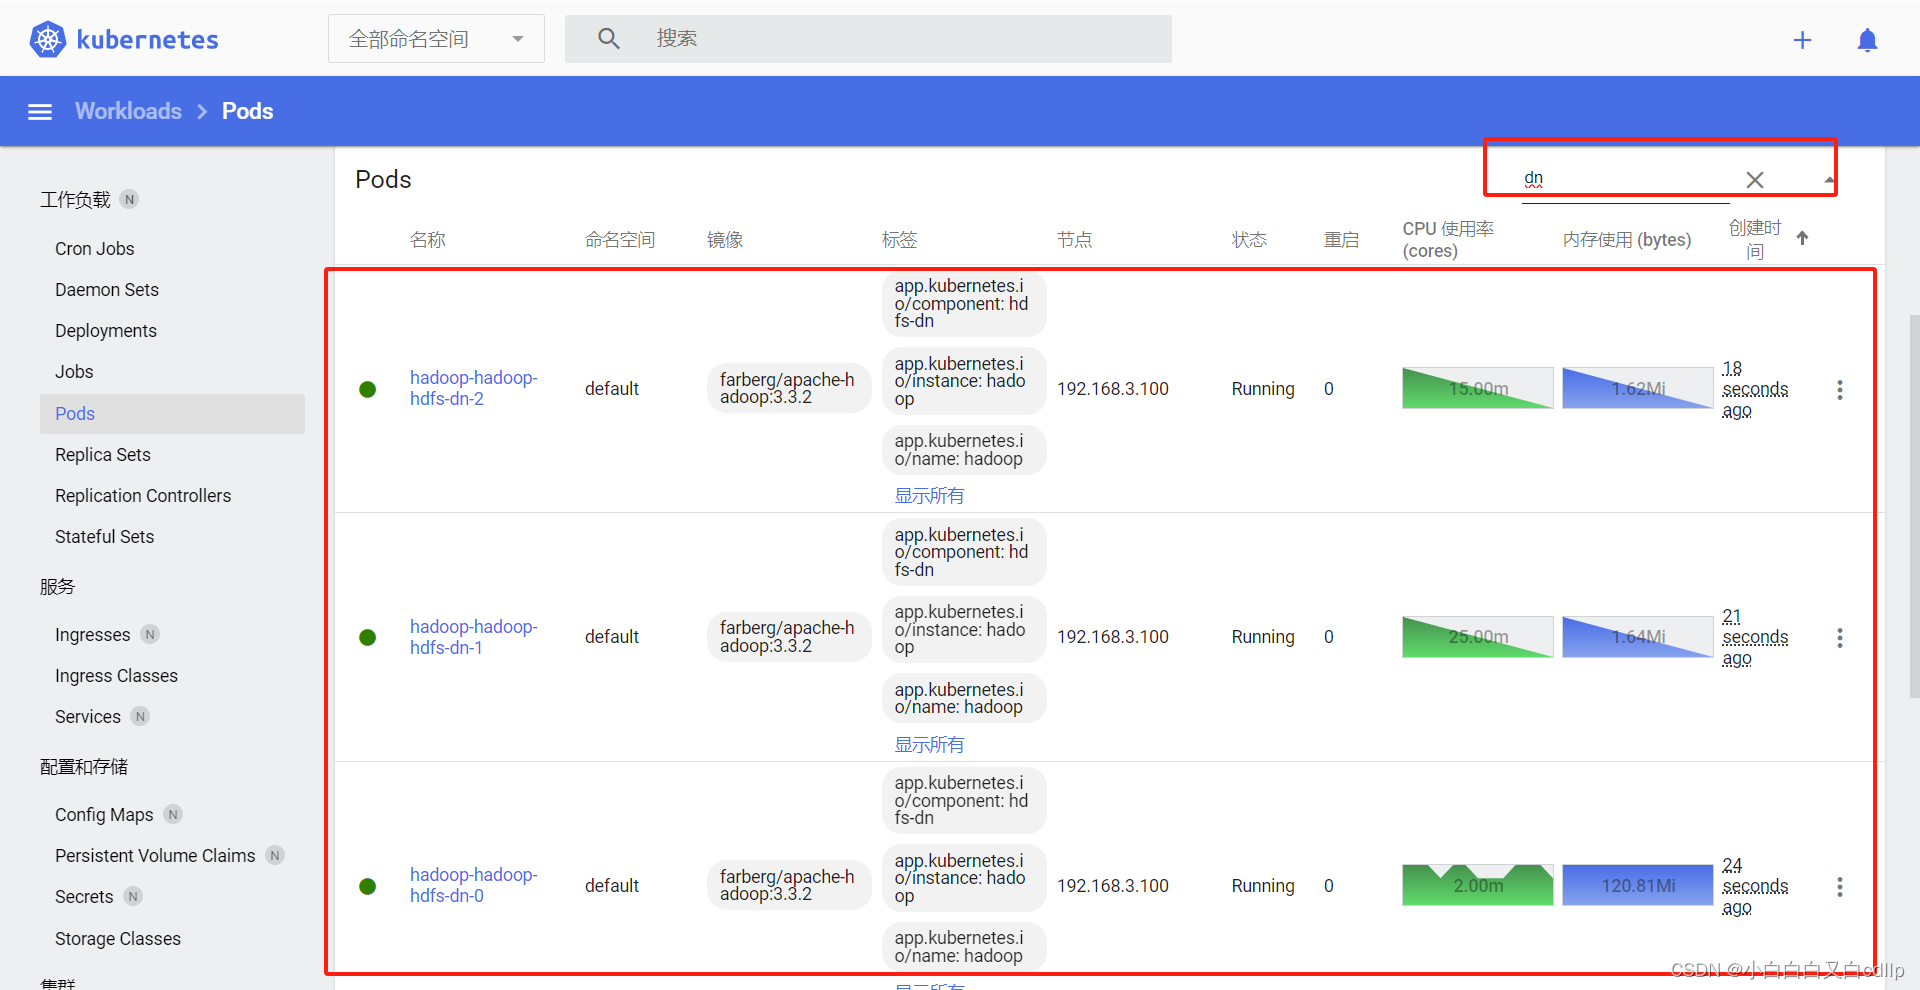
Task: Click N badge beside Secrets
Action: pyautogui.click(x=133, y=896)
